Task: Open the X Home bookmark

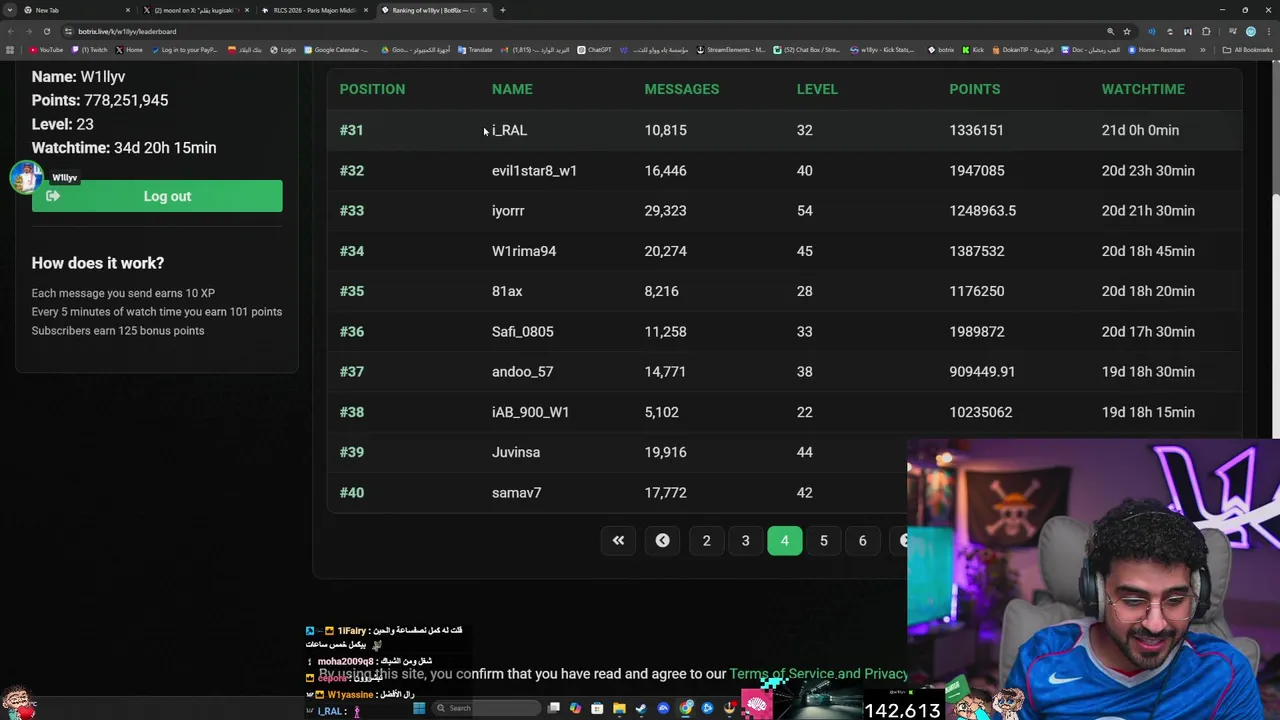Action: (x=129, y=50)
